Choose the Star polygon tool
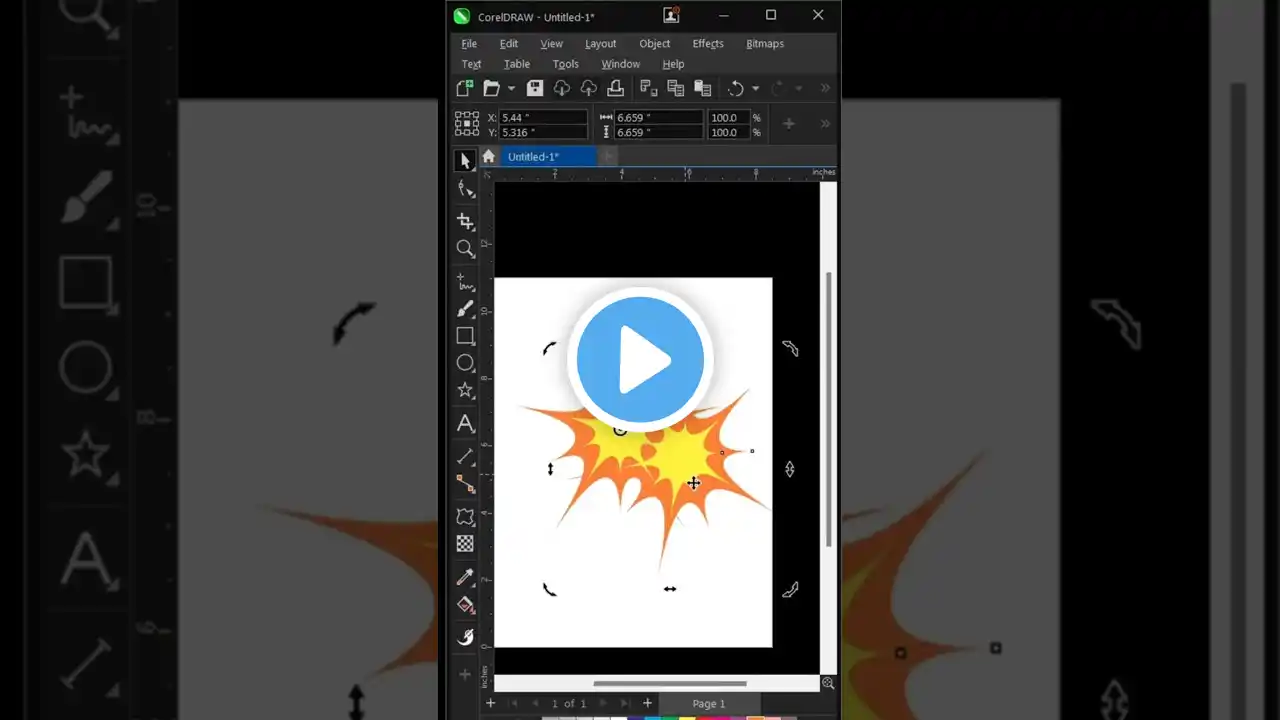The height and width of the screenshot is (720, 1280). 465,390
